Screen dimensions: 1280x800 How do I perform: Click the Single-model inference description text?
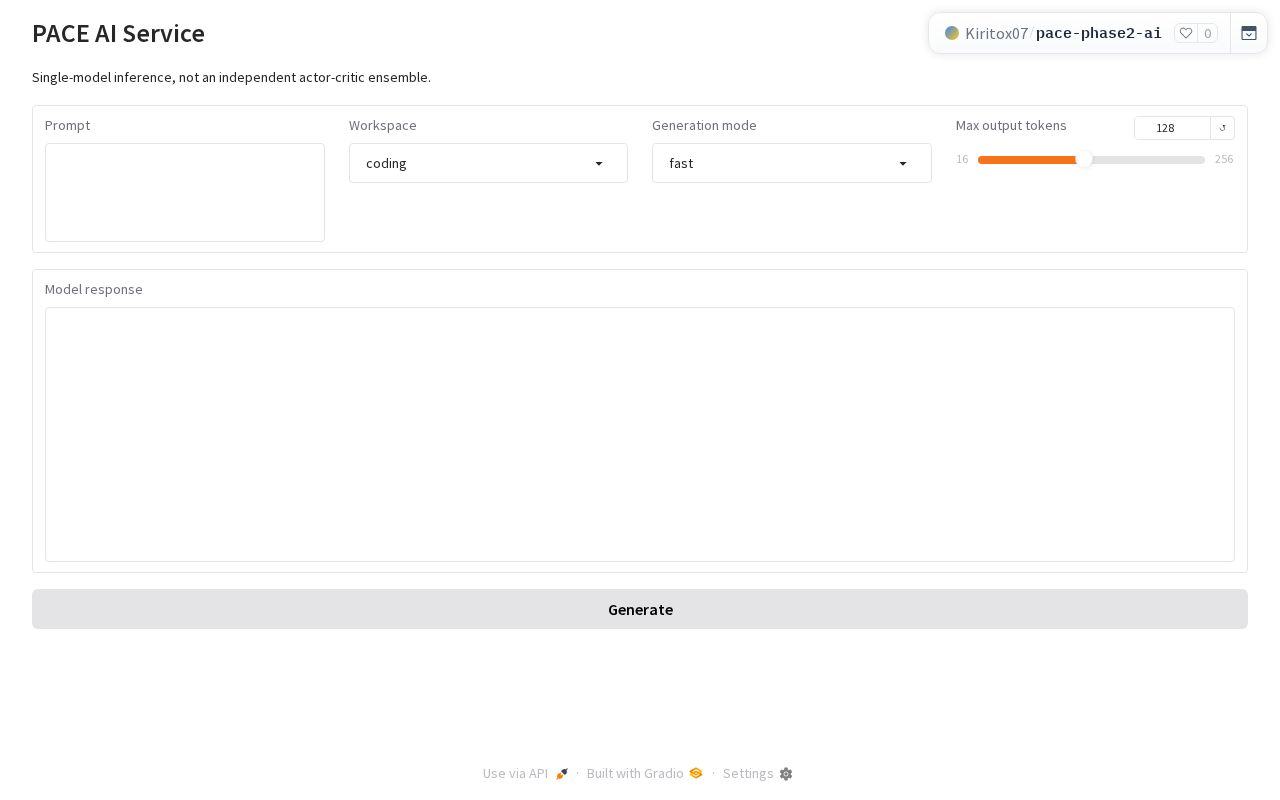click(231, 77)
